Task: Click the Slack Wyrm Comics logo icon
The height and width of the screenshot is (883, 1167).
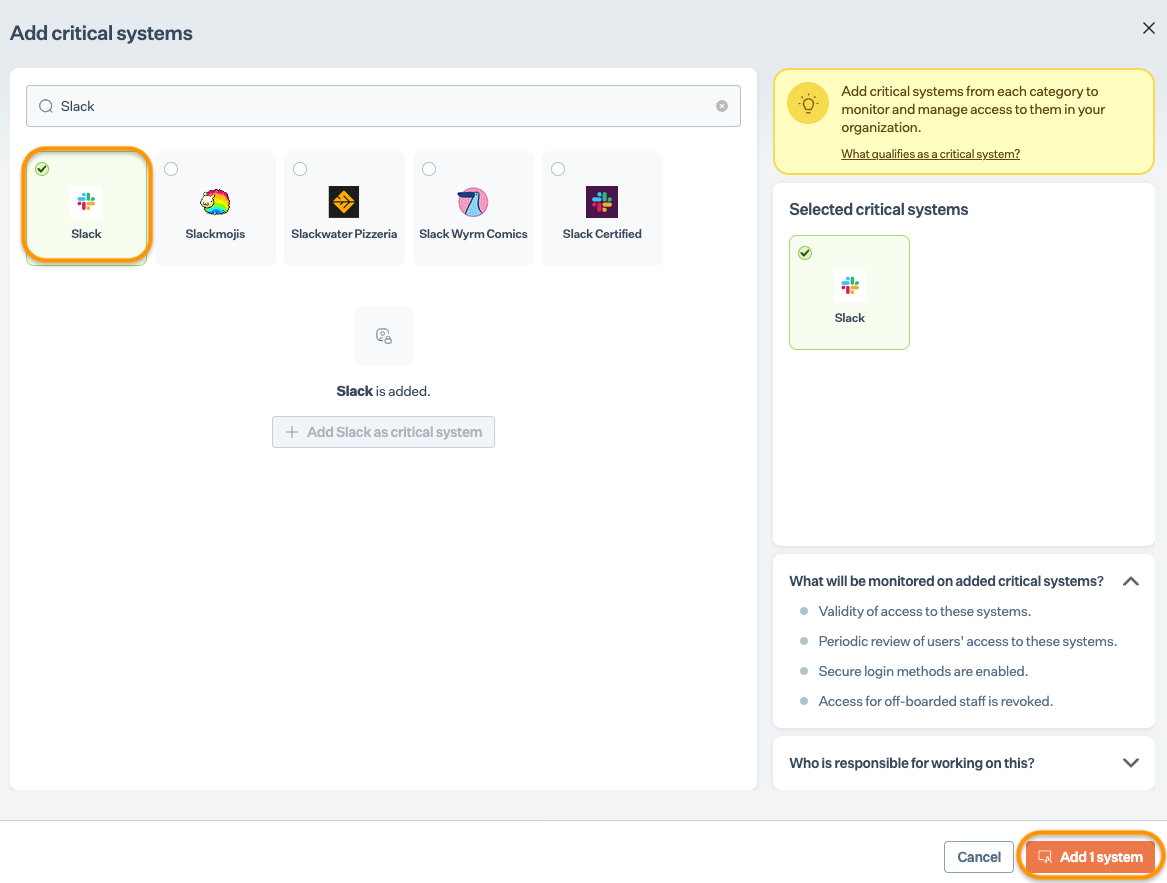Action: pyautogui.click(x=473, y=202)
